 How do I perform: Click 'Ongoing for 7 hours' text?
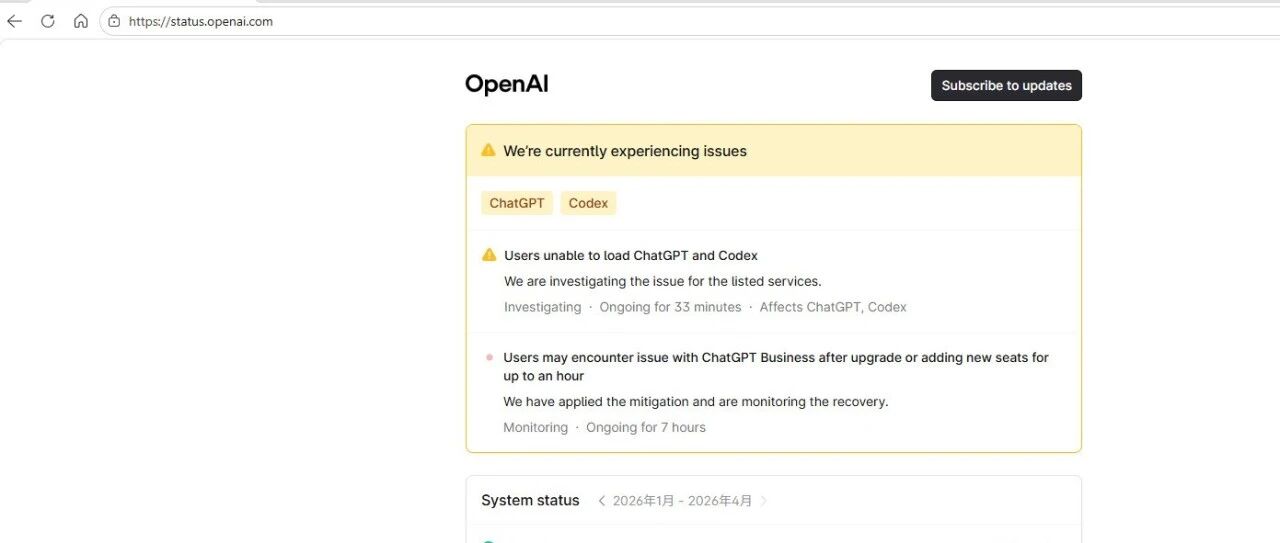click(x=646, y=427)
